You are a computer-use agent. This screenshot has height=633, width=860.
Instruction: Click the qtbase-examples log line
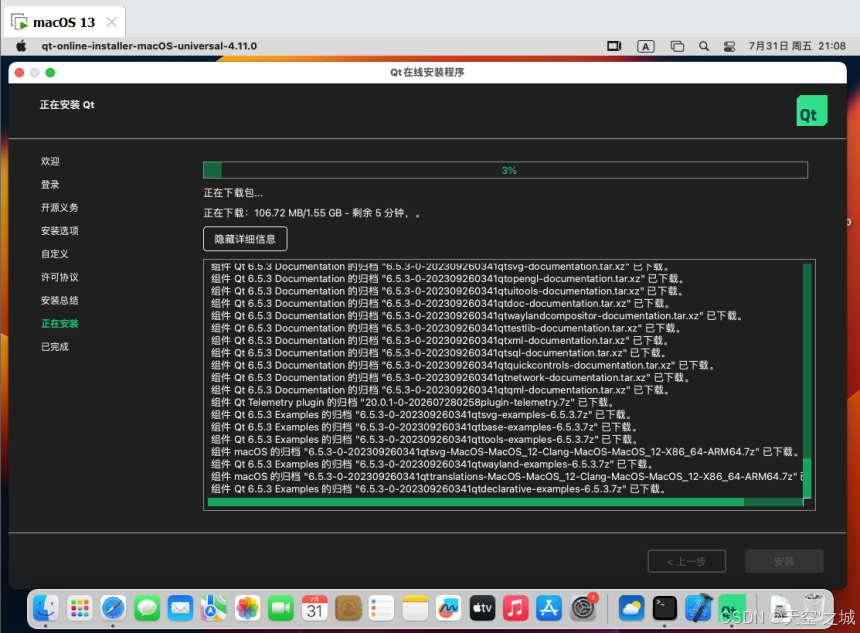click(x=425, y=427)
